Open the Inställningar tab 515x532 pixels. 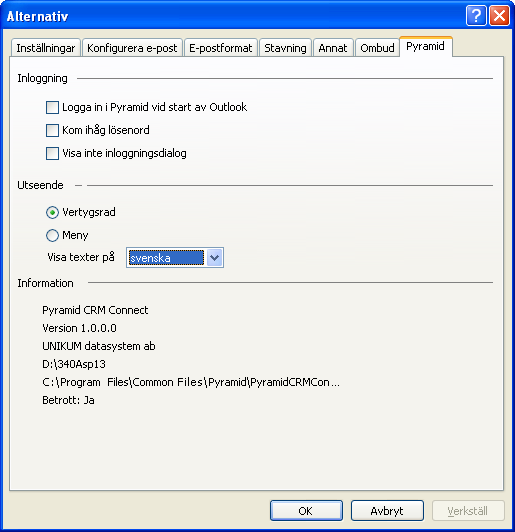pyautogui.click(x=46, y=48)
